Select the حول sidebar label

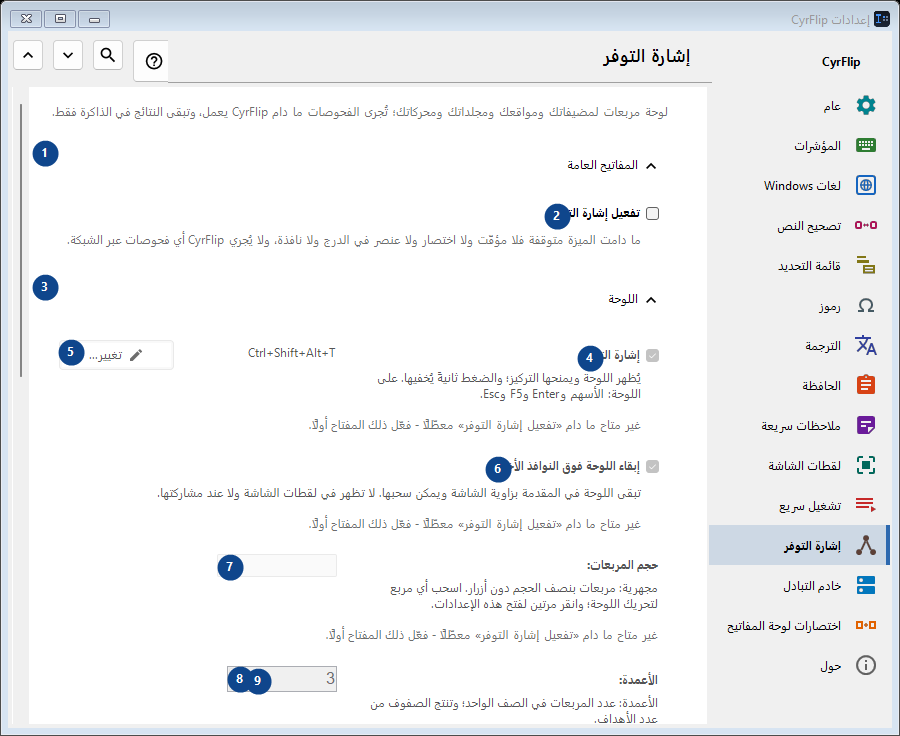(x=831, y=665)
